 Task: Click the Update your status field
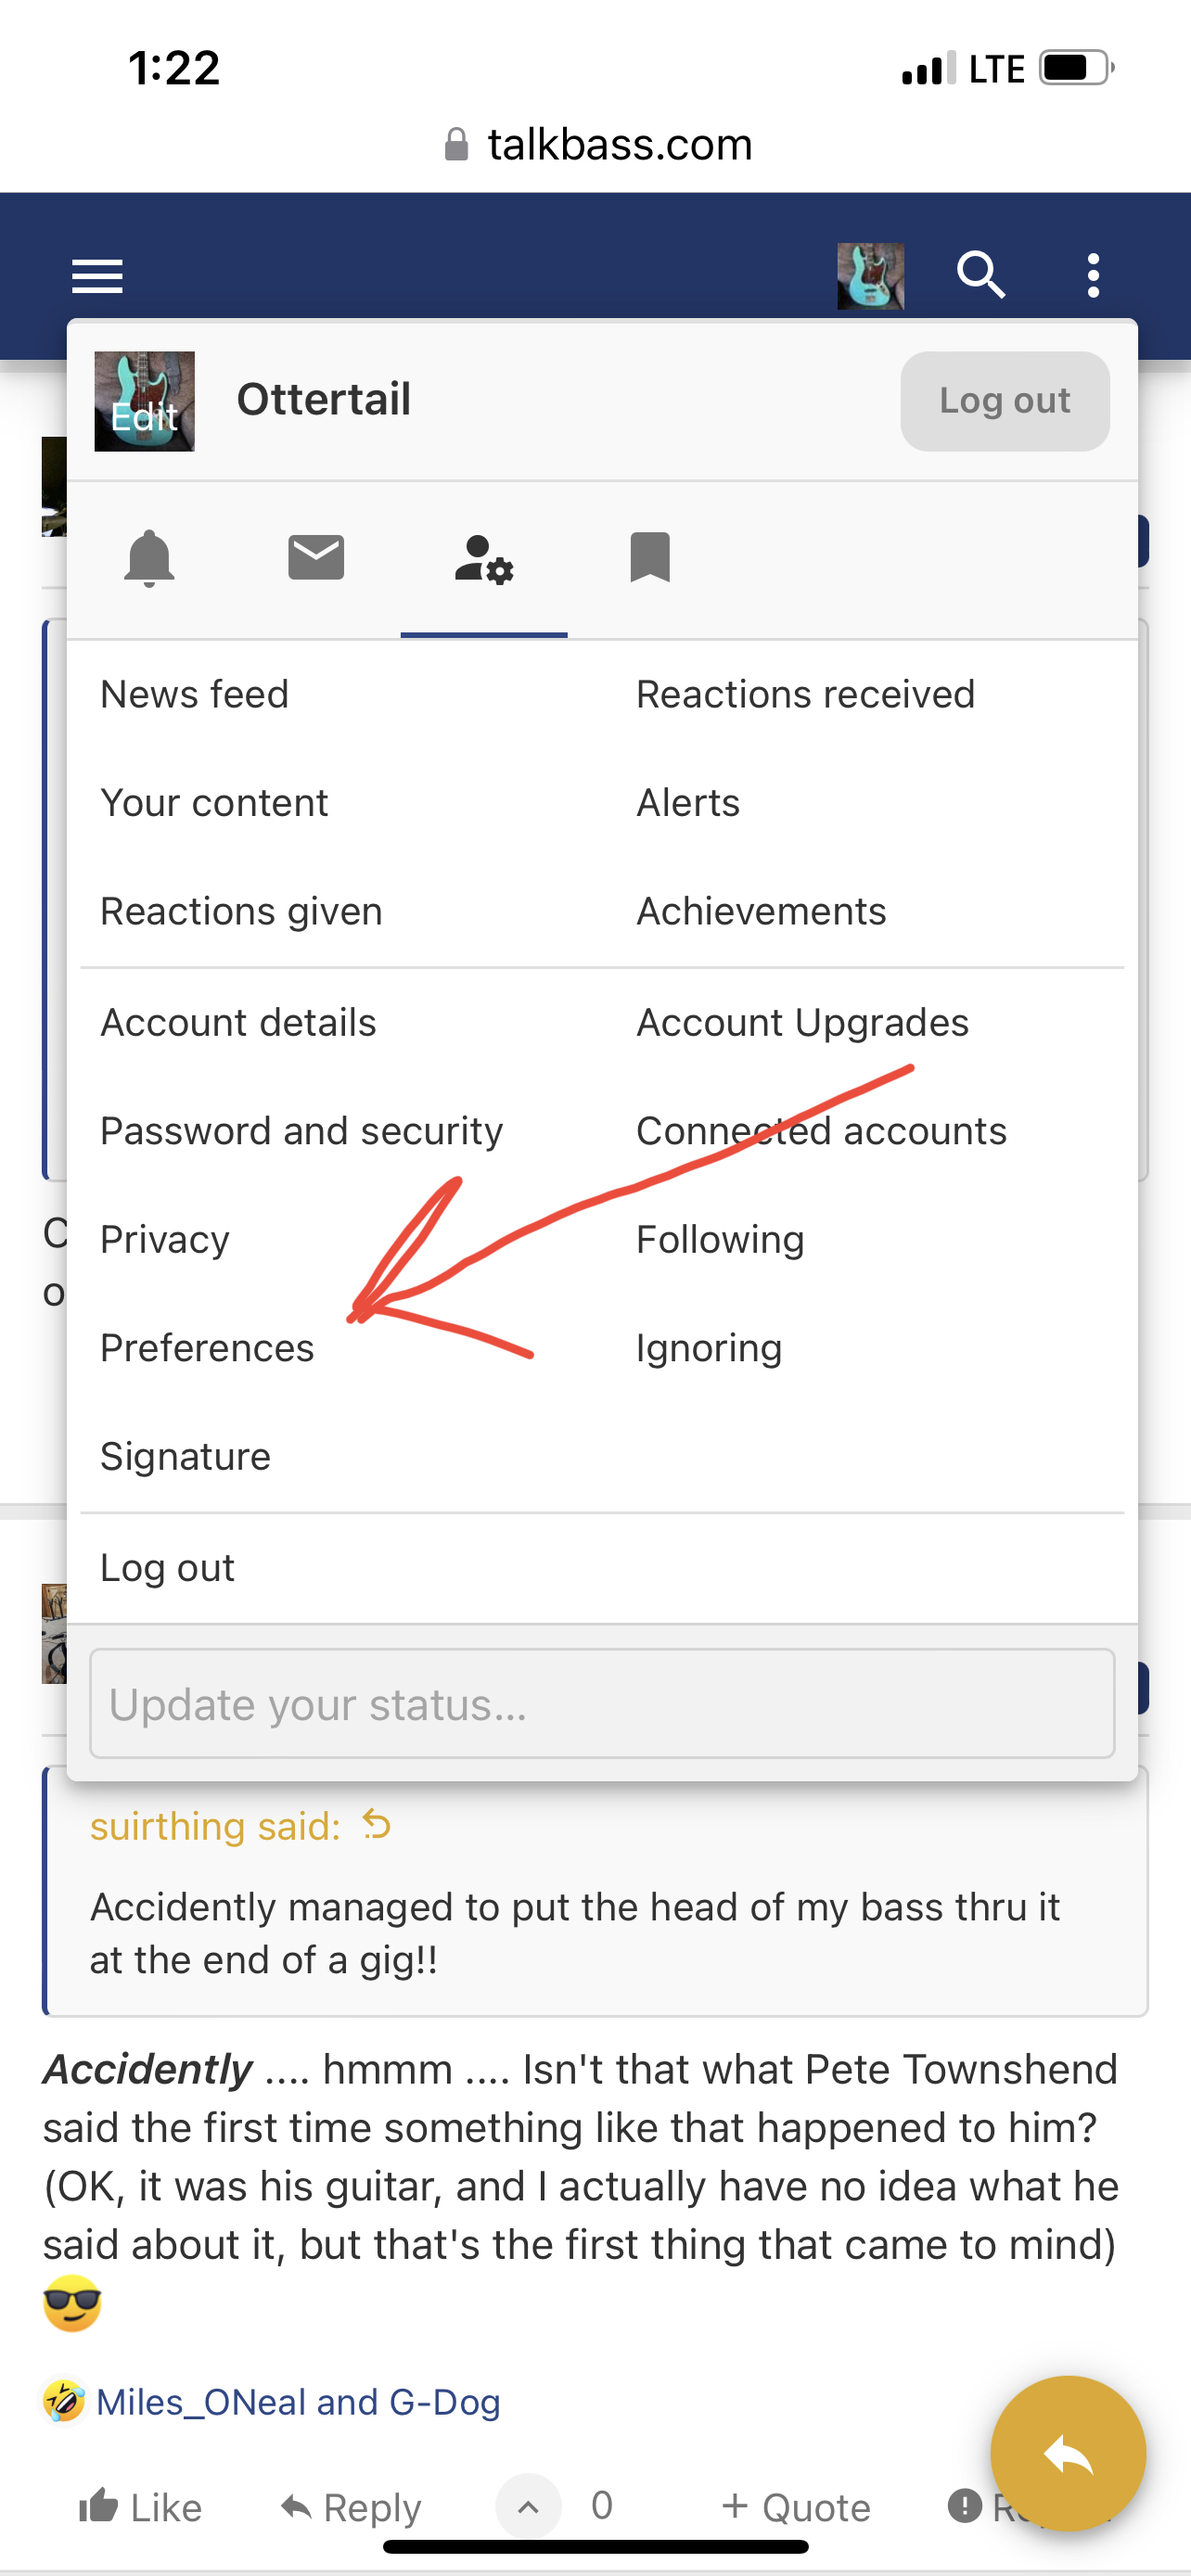tap(602, 1703)
